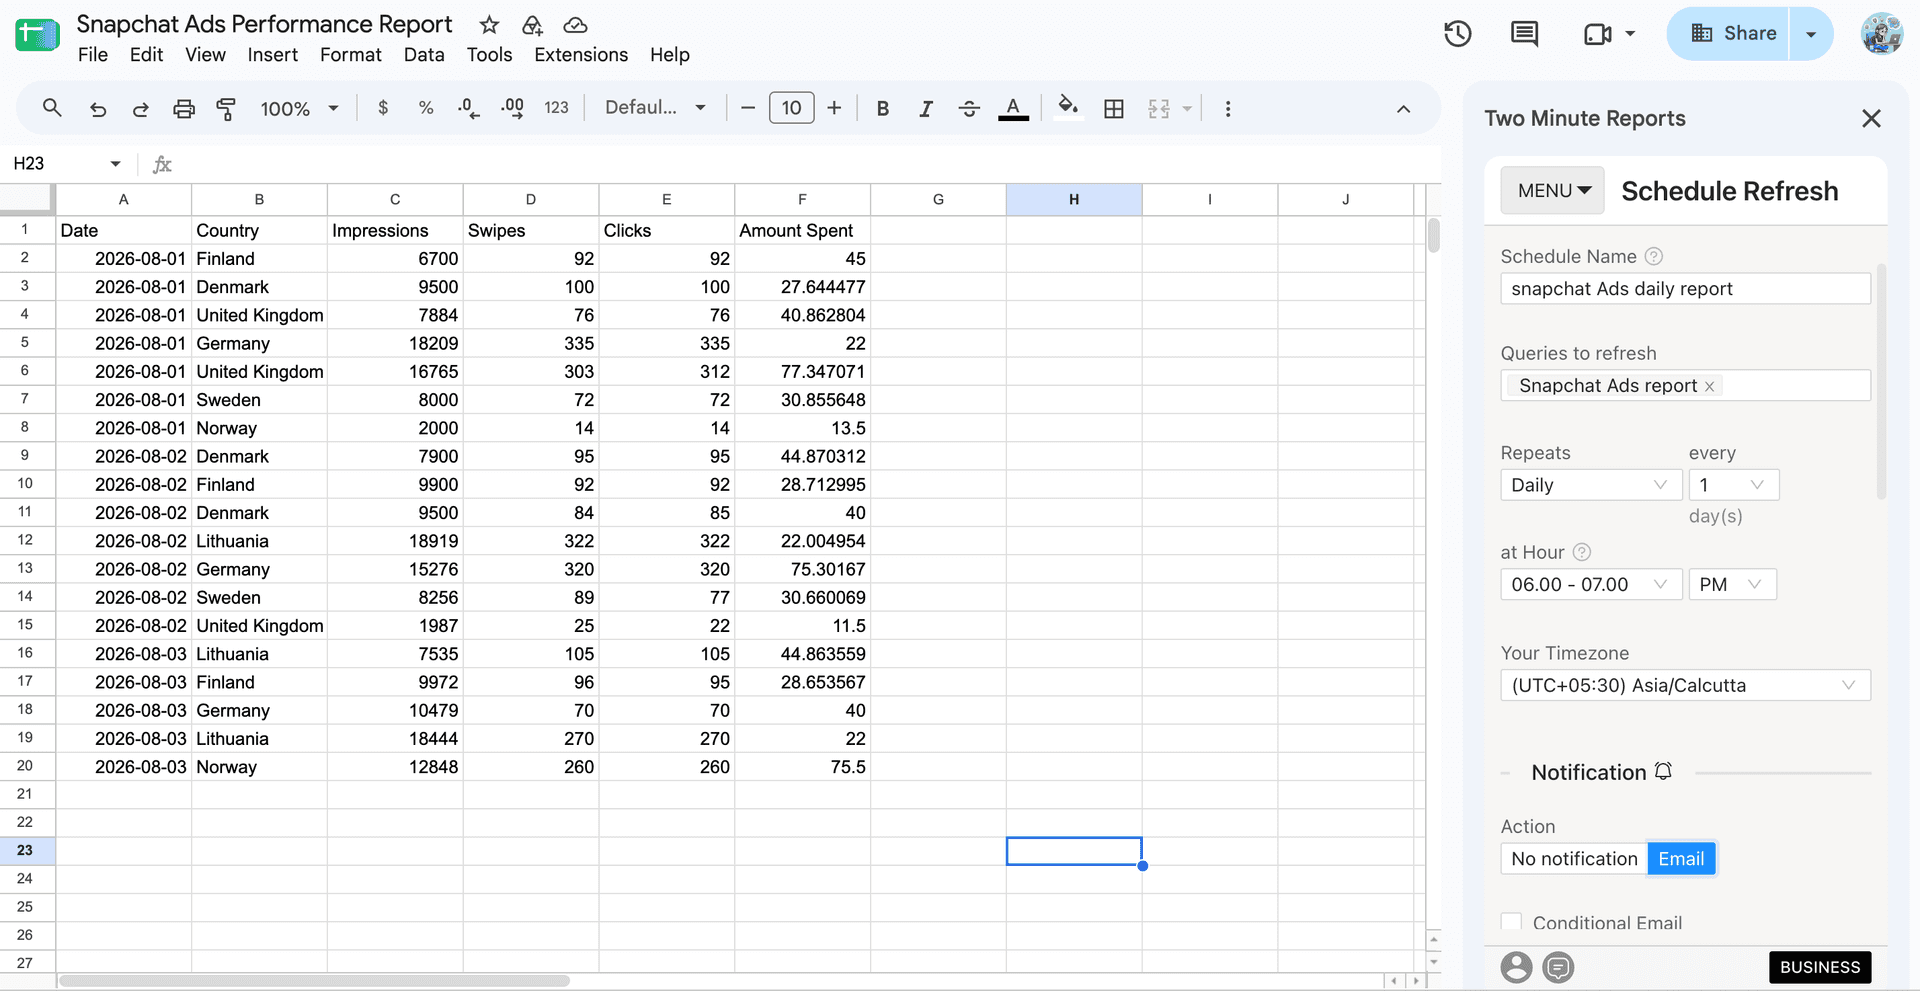The width and height of the screenshot is (1920, 991).
Task: Remove the Snapchat Ads report query tag
Action: (1709, 386)
